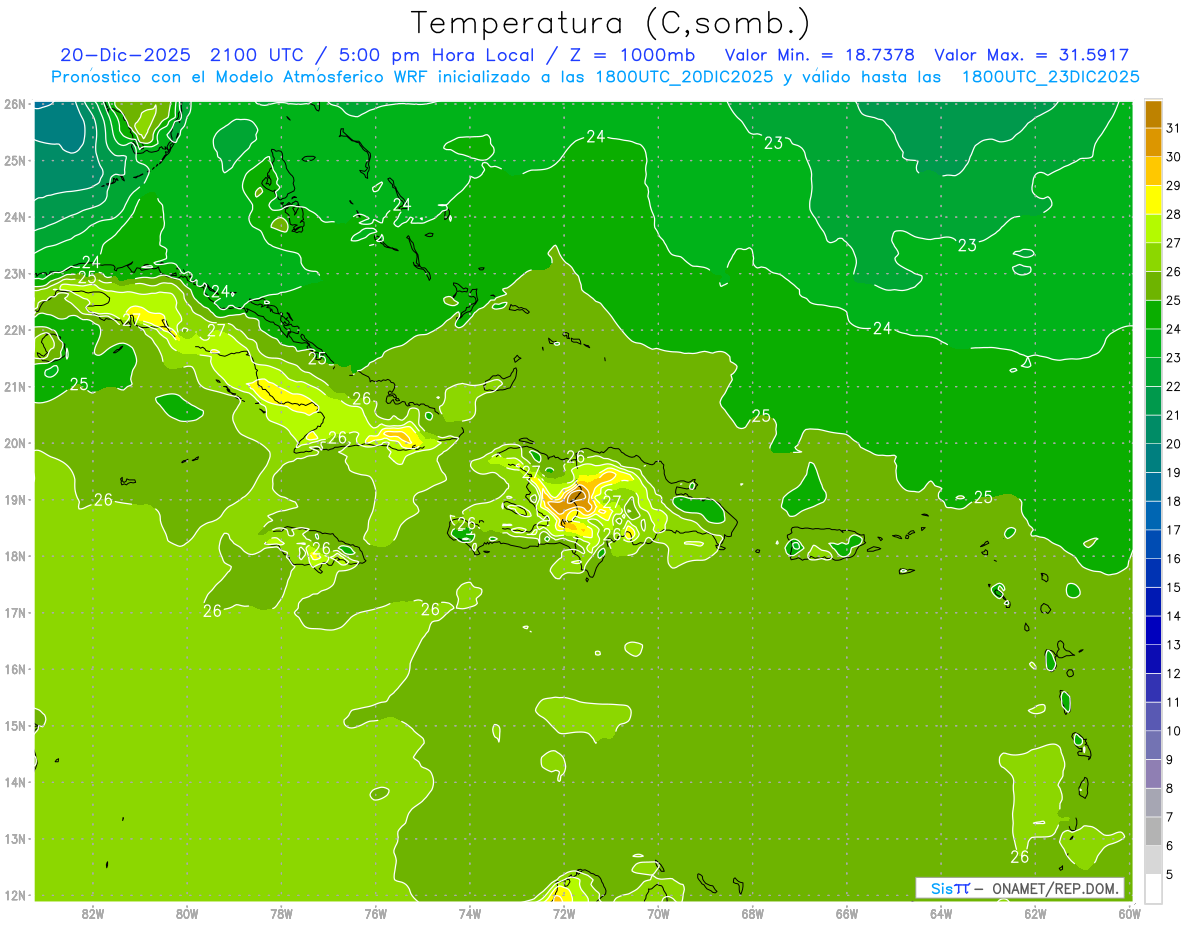Viewport: 1200px width, 927px height.
Task: Click the "31" value on the color scale
Action: [1173, 128]
